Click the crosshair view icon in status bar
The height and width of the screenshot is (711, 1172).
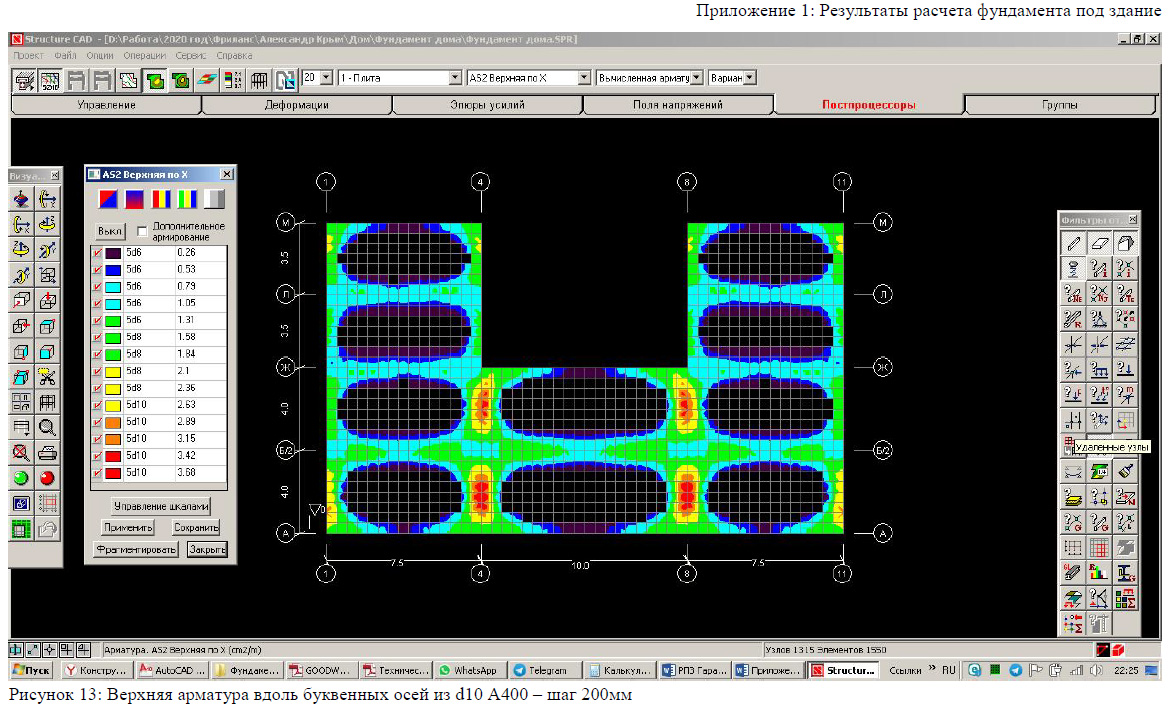point(50,649)
